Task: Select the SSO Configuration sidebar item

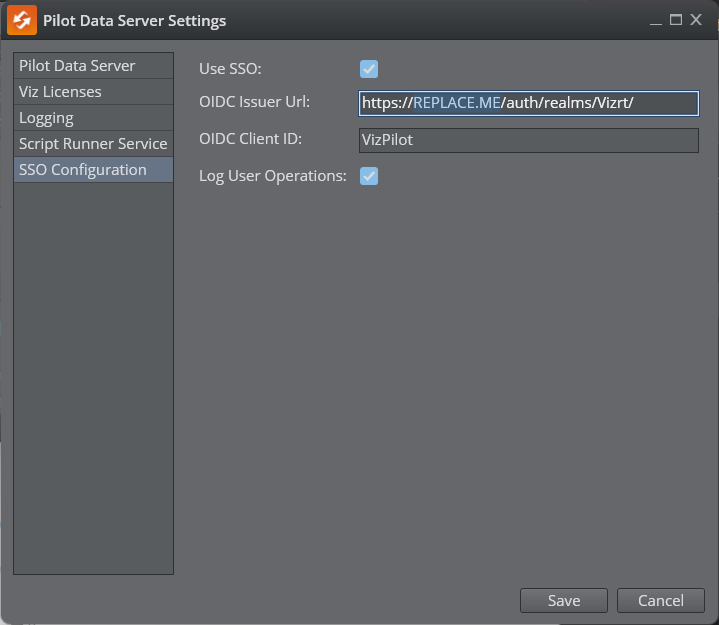Action: 83,170
